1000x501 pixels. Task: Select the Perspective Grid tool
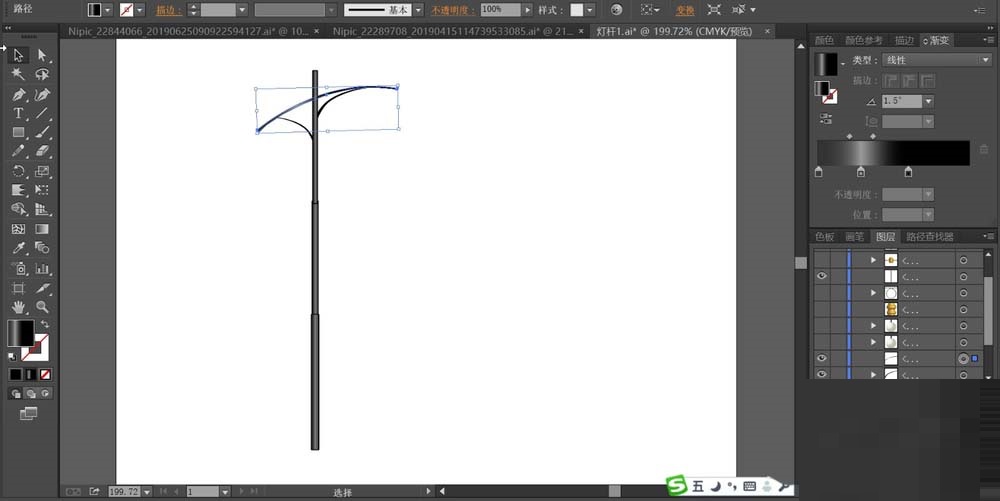[x=42, y=209]
